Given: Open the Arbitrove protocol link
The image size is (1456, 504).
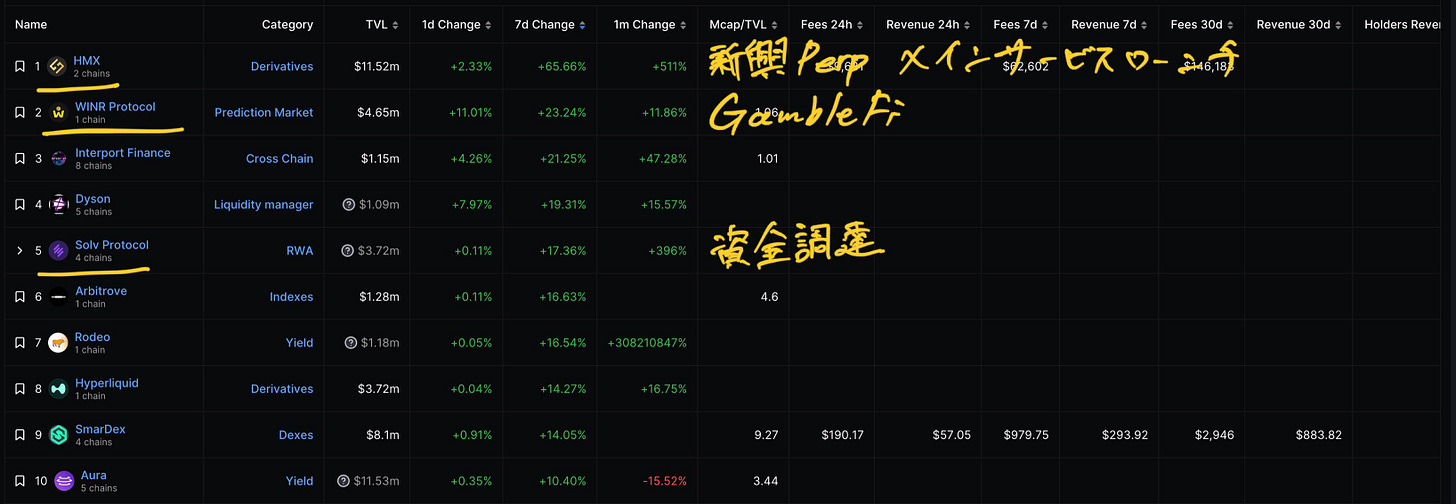Looking at the screenshot, I should (101, 291).
